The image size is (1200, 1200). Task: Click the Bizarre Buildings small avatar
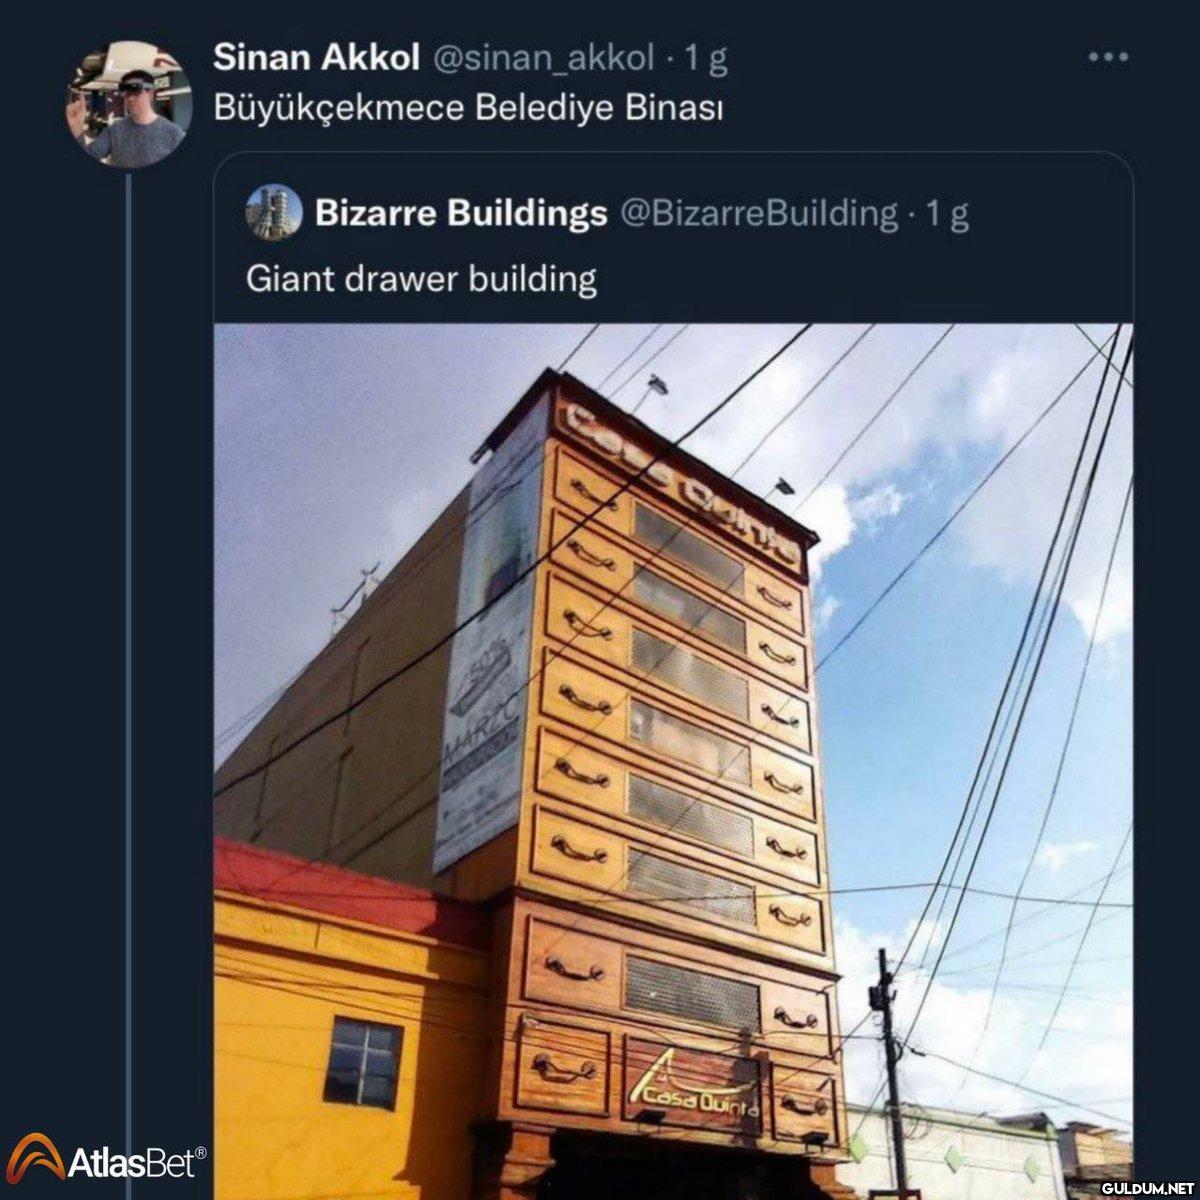274,213
